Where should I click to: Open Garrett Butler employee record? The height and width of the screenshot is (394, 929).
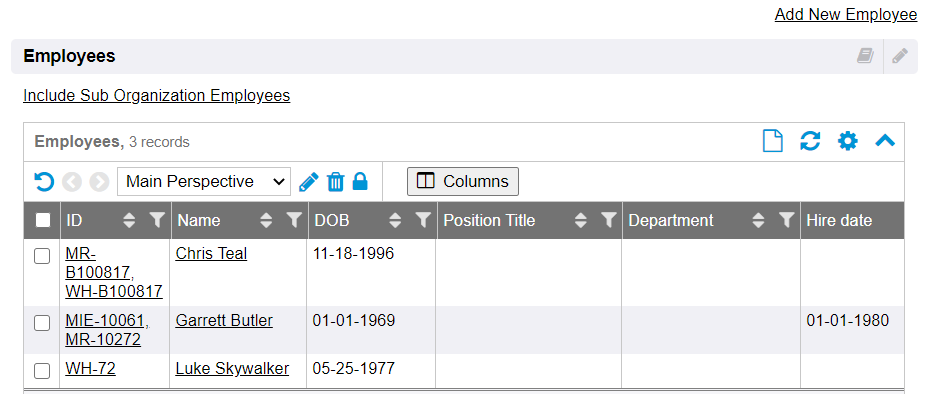coord(224,321)
